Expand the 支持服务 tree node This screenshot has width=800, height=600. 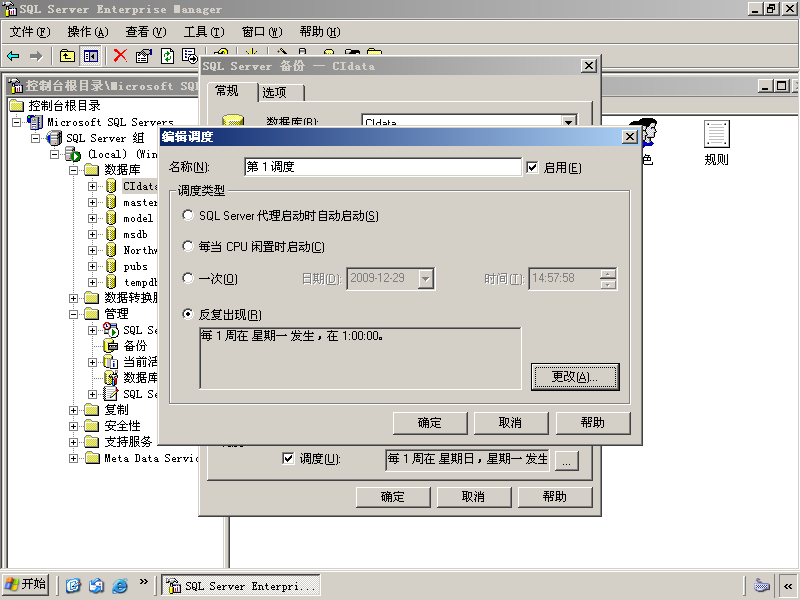[73, 442]
